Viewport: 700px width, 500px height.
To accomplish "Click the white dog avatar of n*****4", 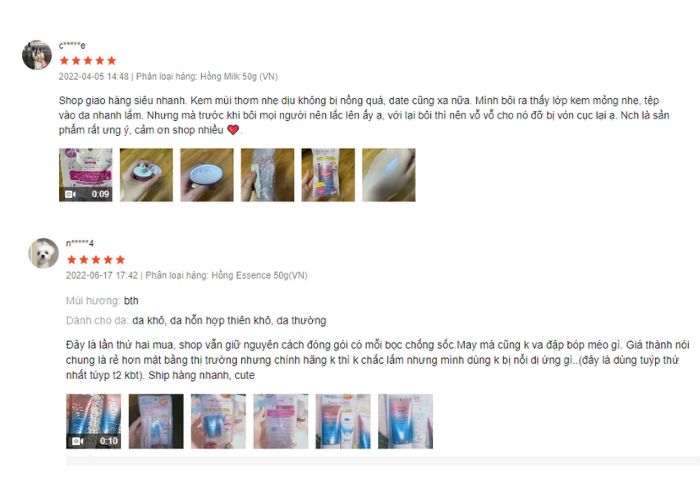I will coord(44,253).
